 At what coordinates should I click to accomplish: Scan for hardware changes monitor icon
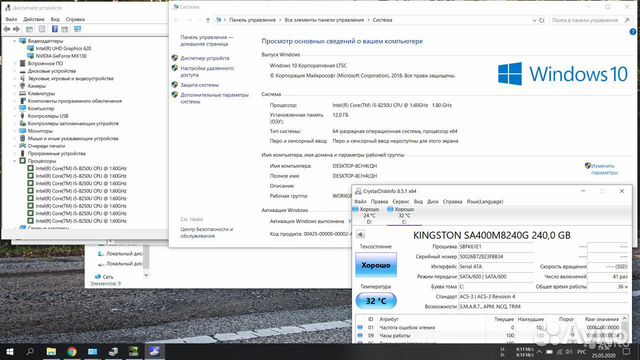point(78,29)
